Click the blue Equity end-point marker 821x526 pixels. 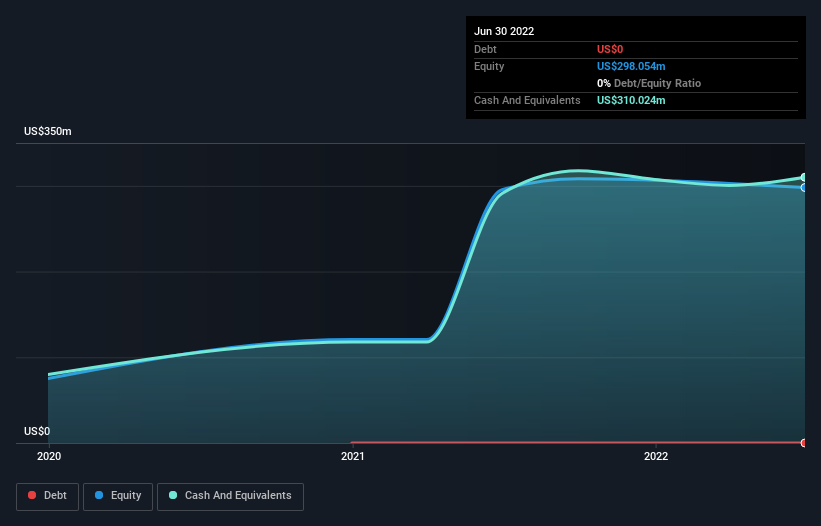click(x=804, y=187)
